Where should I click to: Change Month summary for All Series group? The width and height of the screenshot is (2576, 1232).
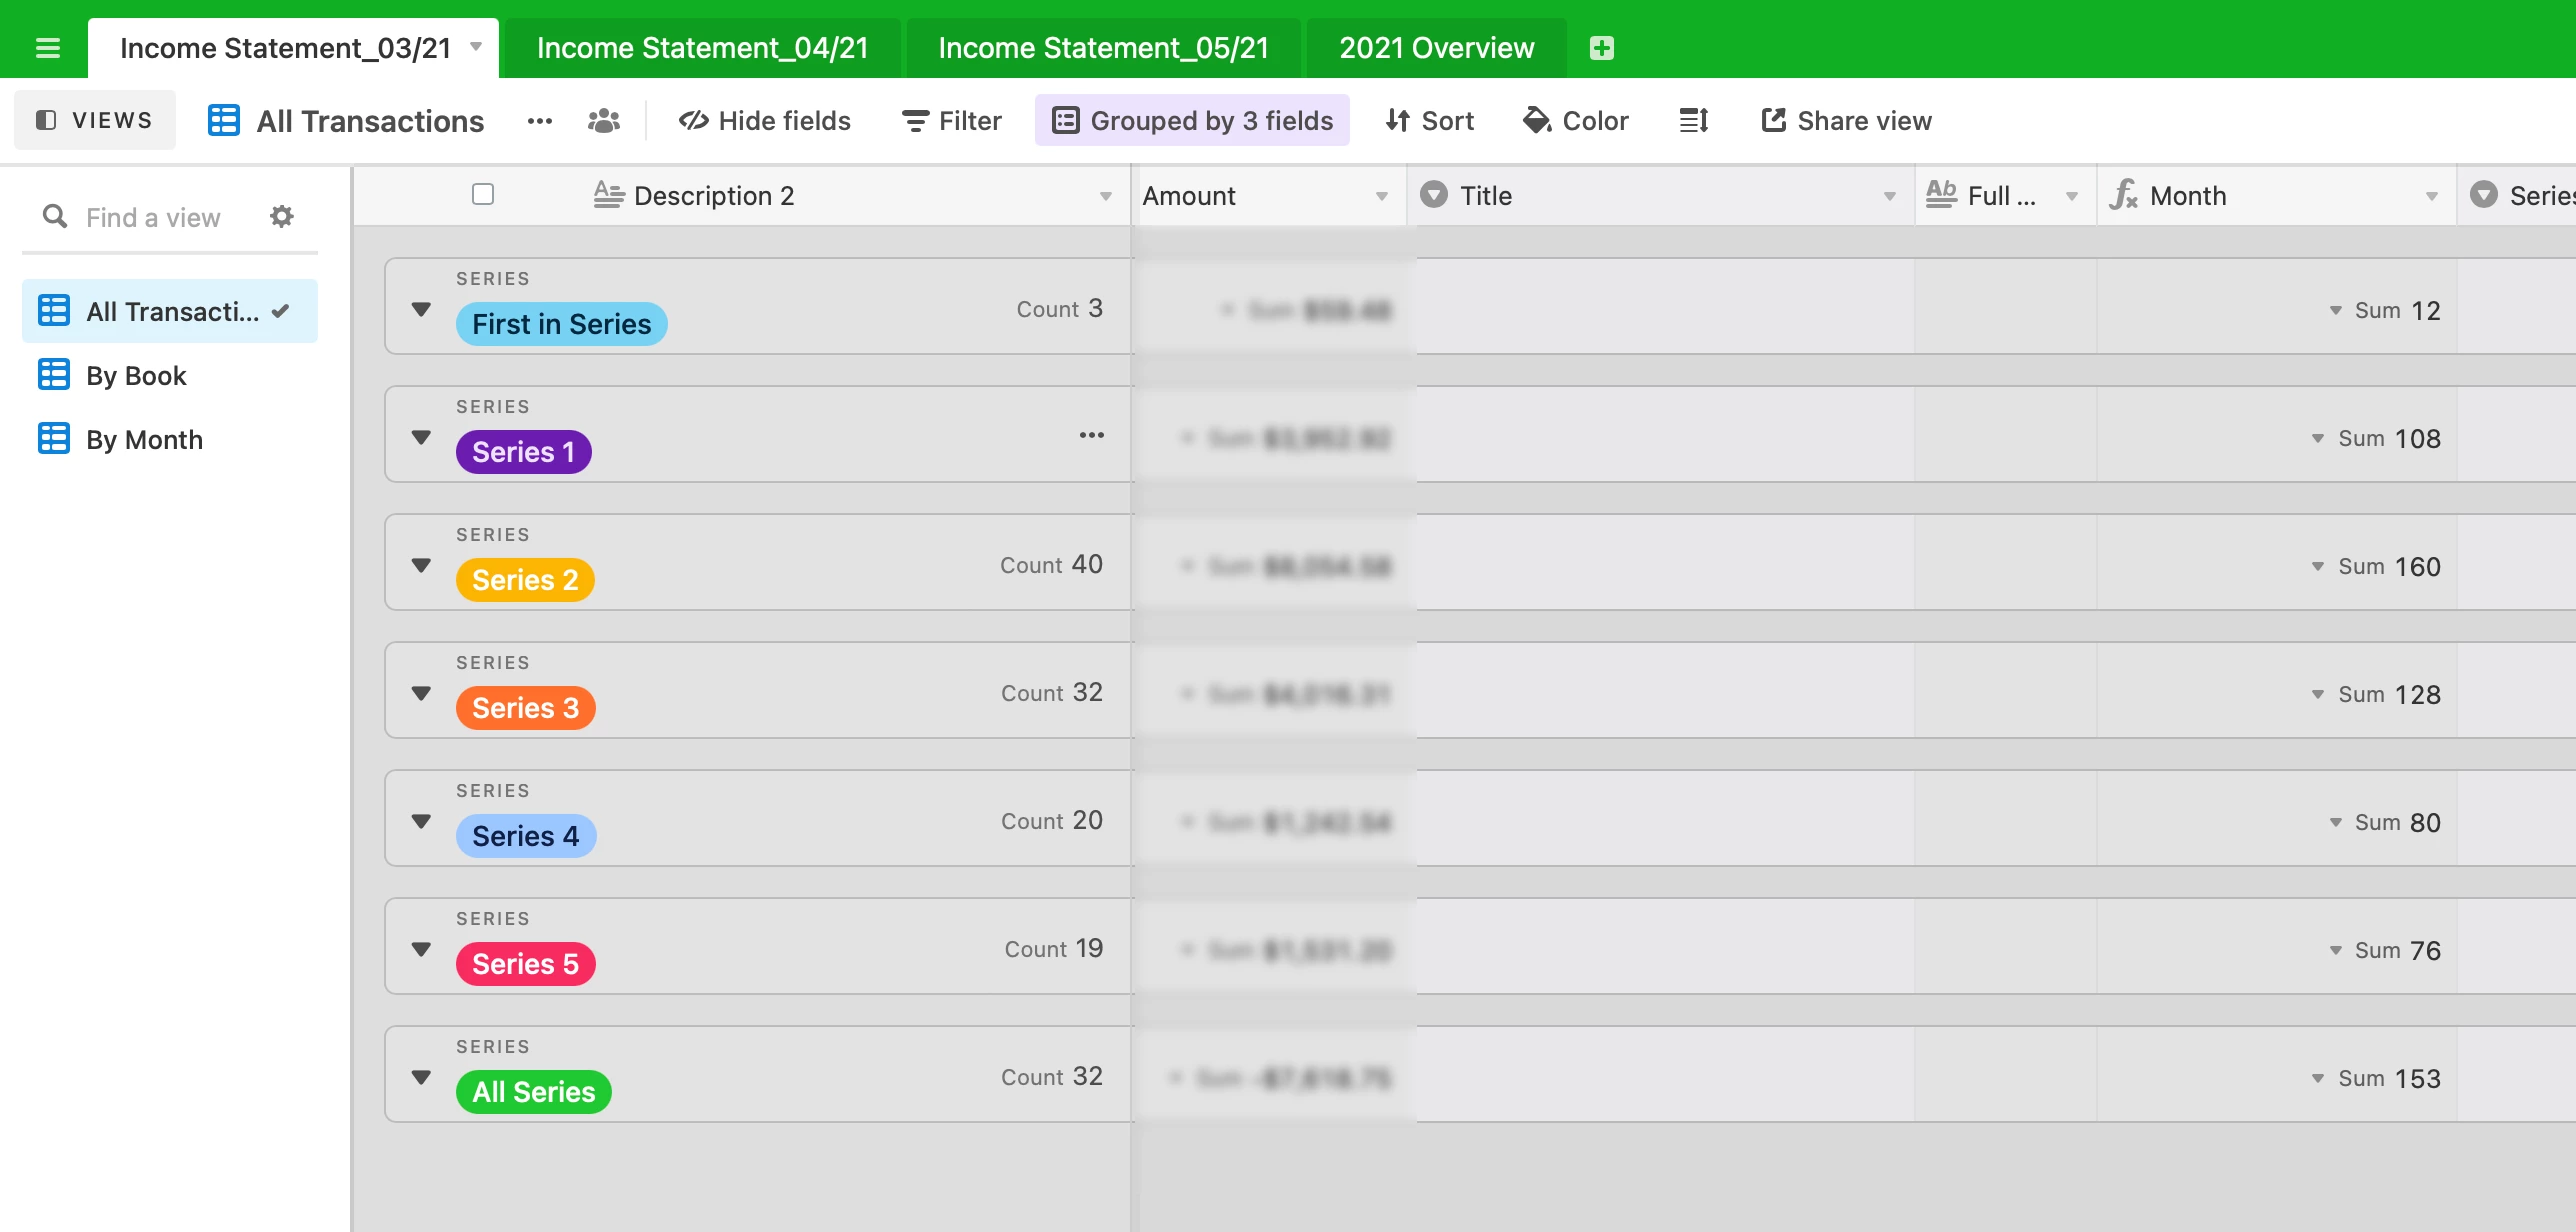click(2375, 1078)
